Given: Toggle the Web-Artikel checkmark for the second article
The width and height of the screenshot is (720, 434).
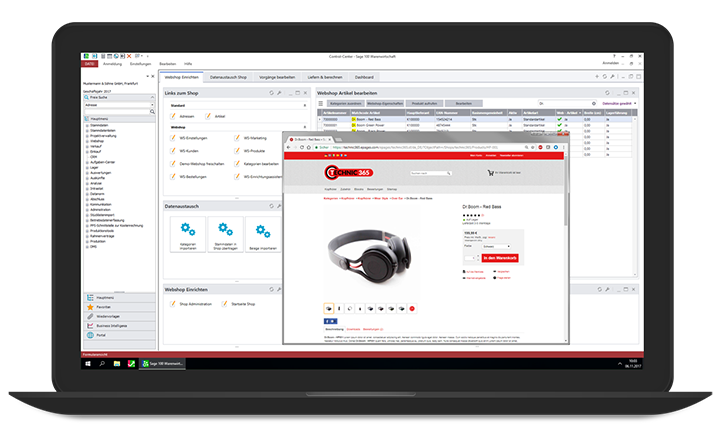Looking at the screenshot, I should 561,124.
